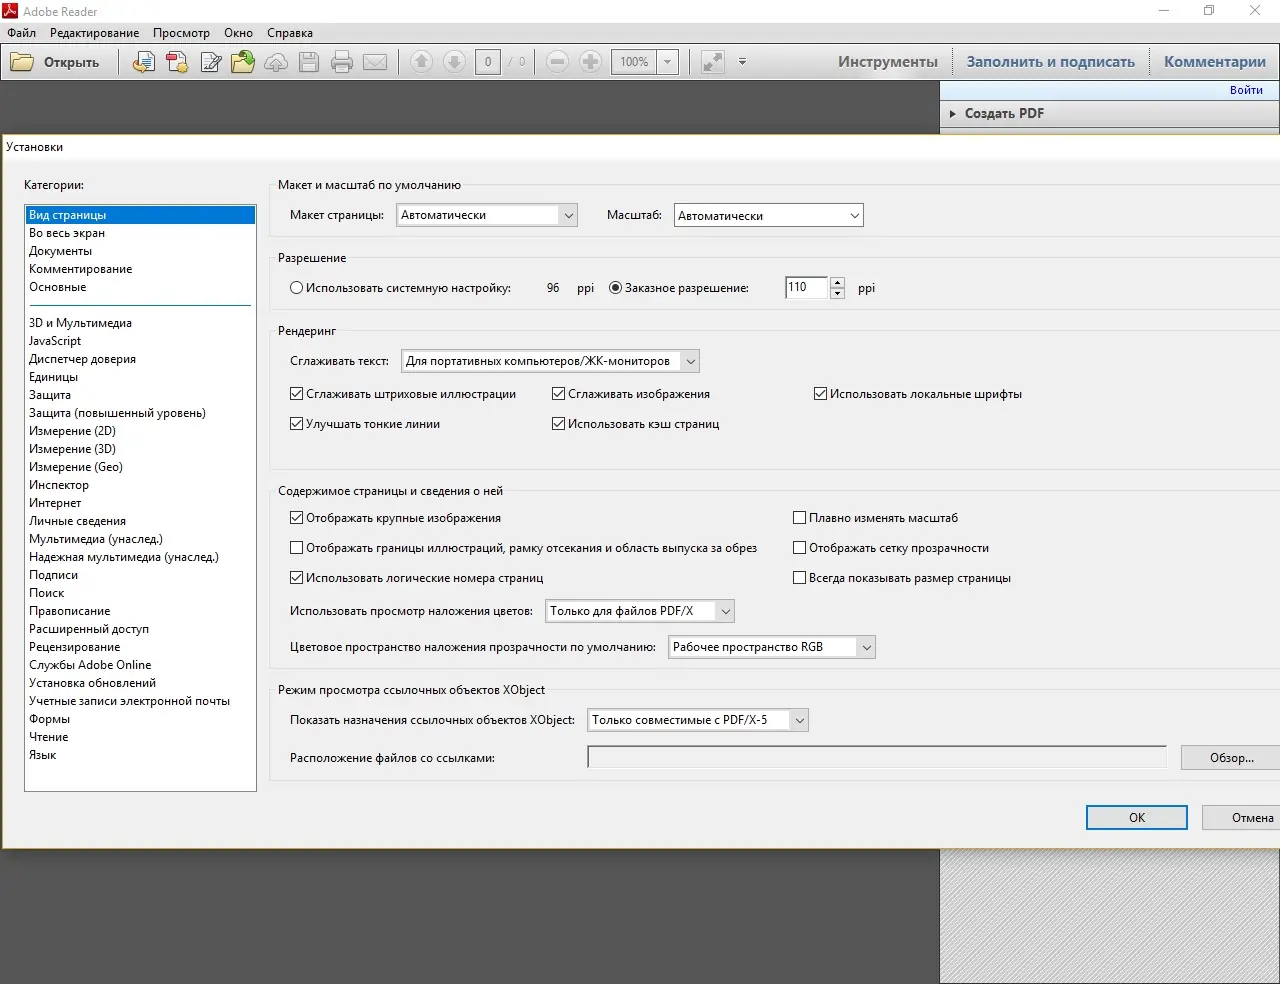Screen dimensions: 1280x984
Task: Confirm settings with the OK button
Action: [x=1137, y=818]
